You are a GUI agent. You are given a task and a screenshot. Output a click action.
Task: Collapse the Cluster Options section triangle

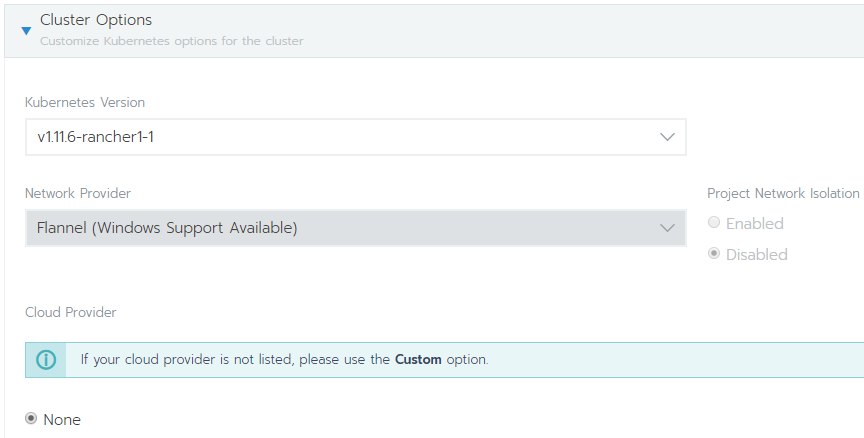click(26, 31)
